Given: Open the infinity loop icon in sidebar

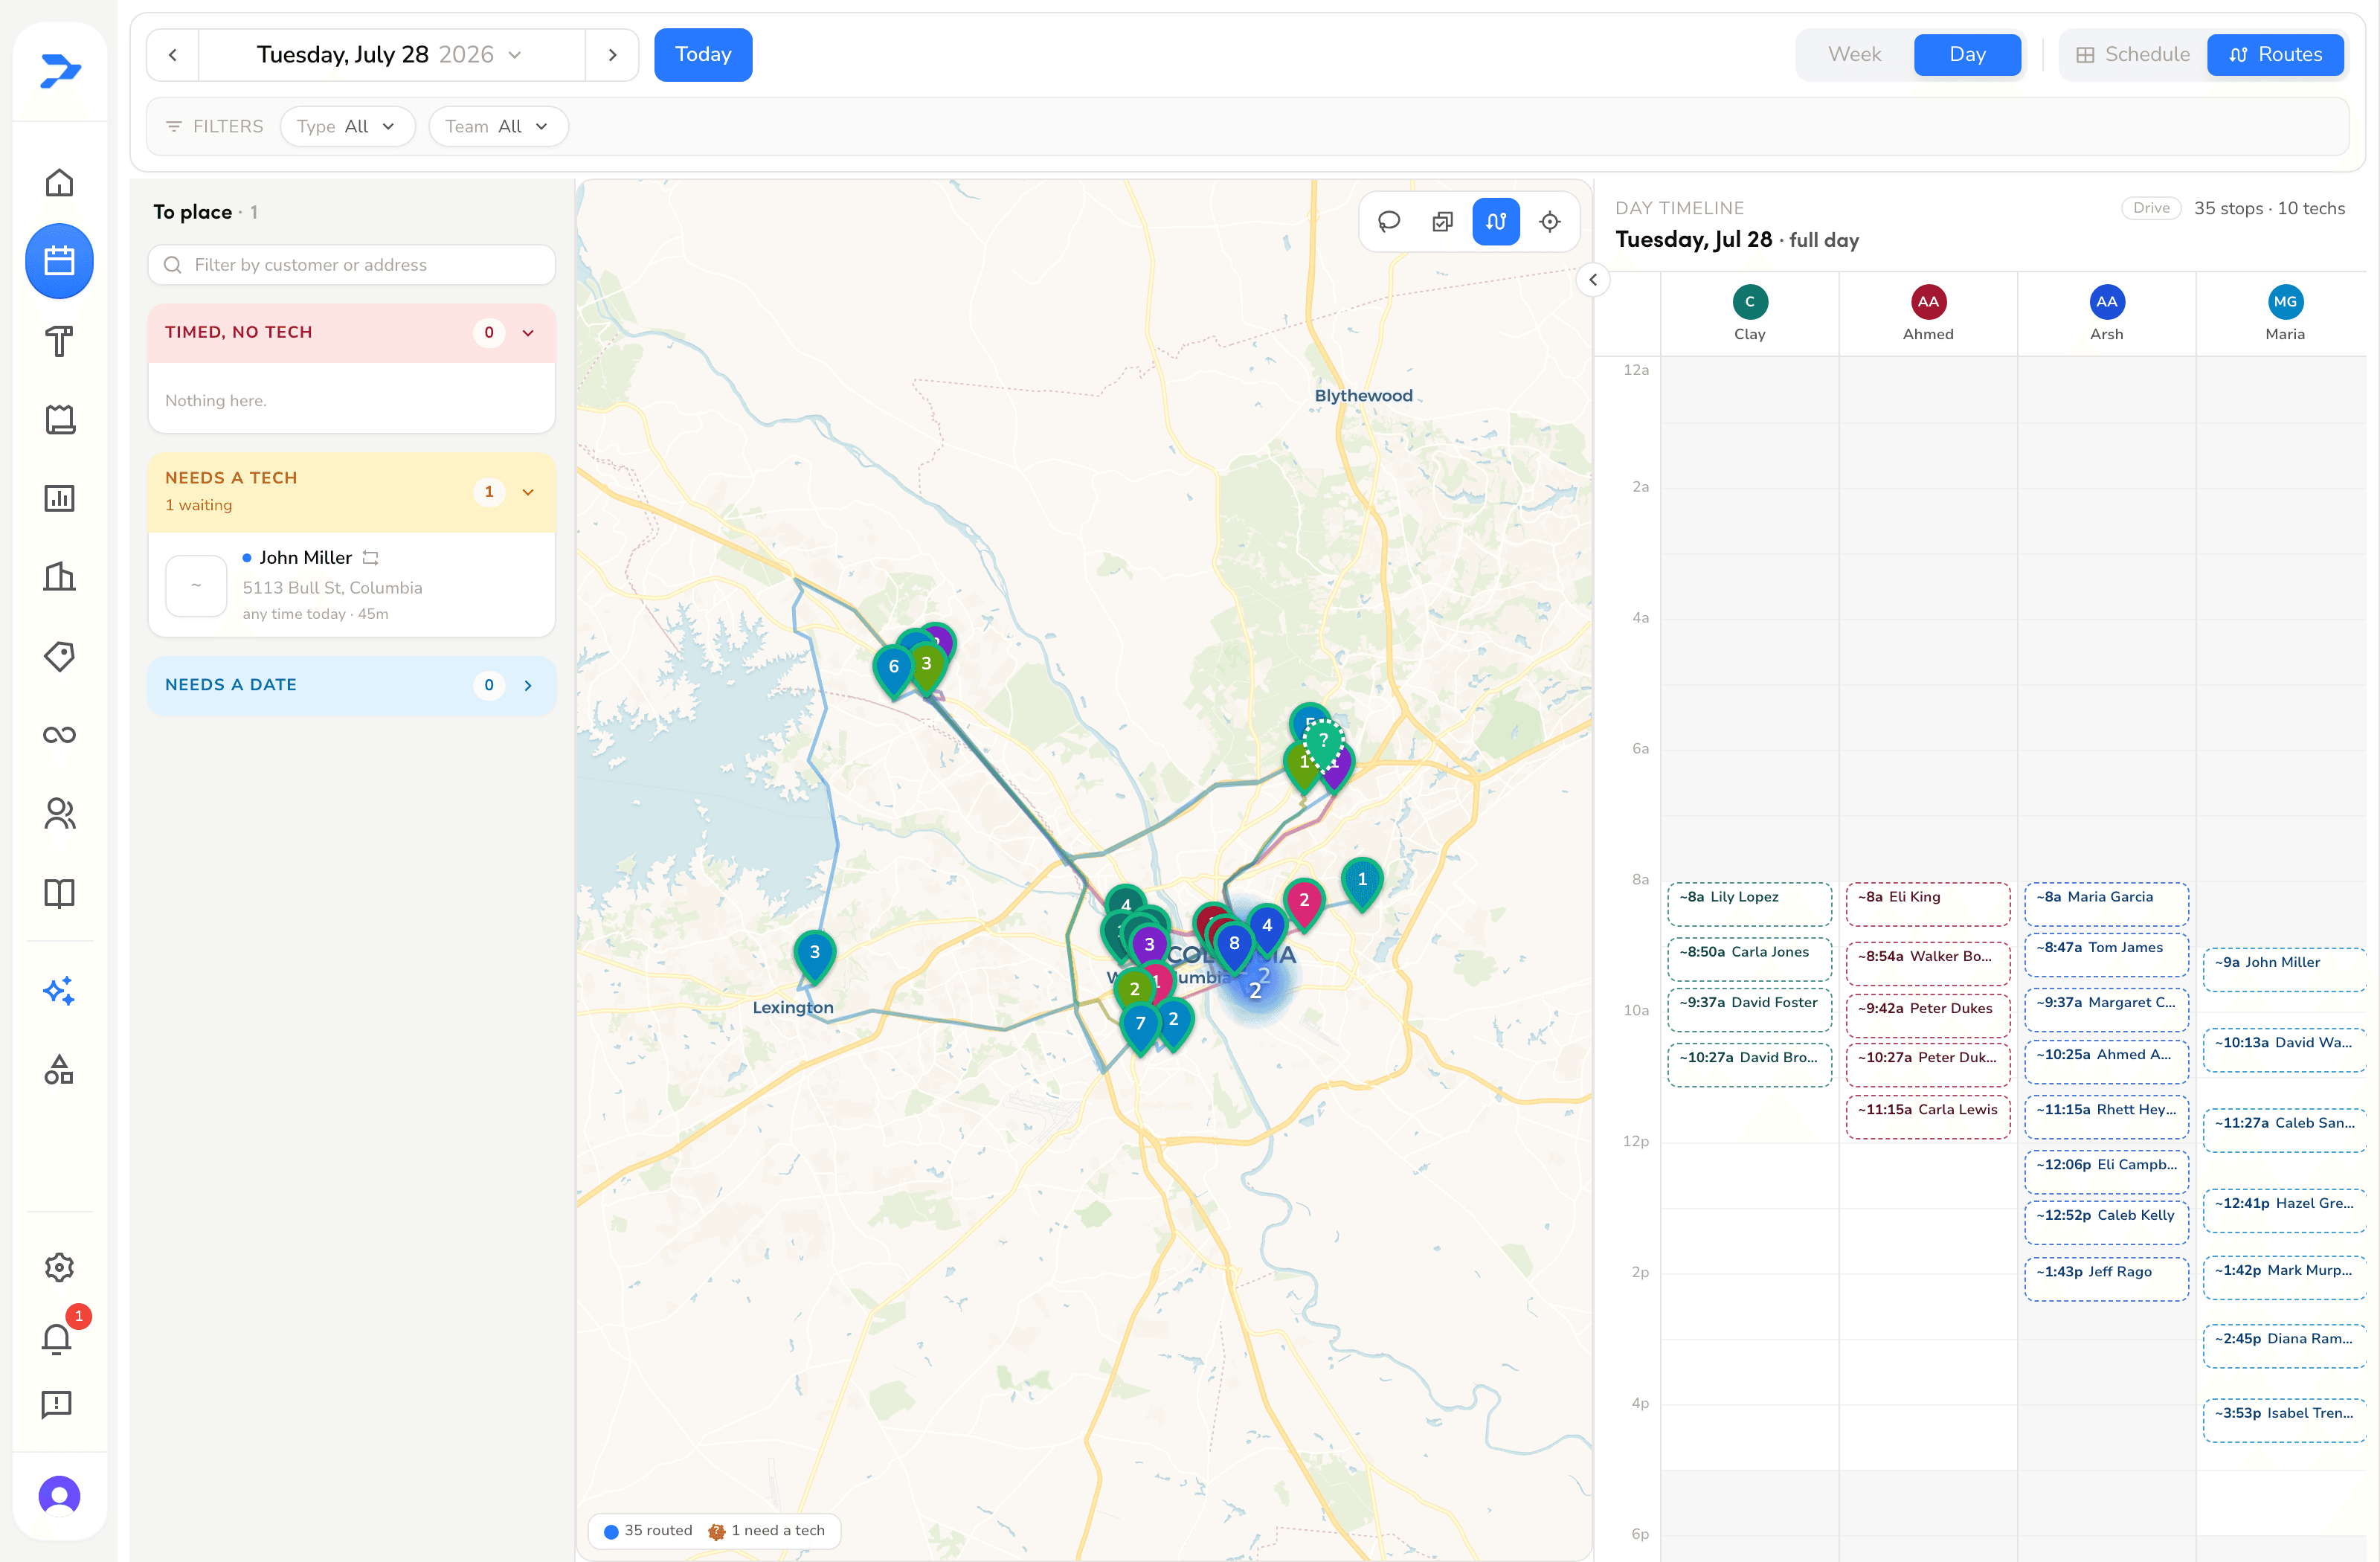Looking at the screenshot, I should (x=59, y=735).
